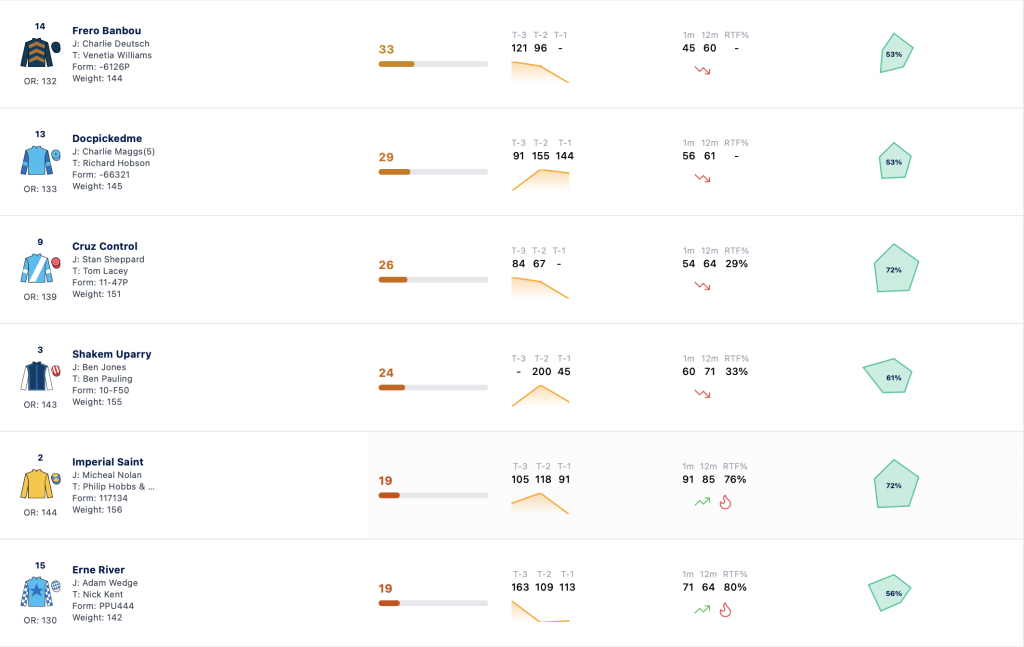Click Shakem Uparry's red cap icon
Image resolution: width=1024 pixels, height=647 pixels.
tap(56, 371)
